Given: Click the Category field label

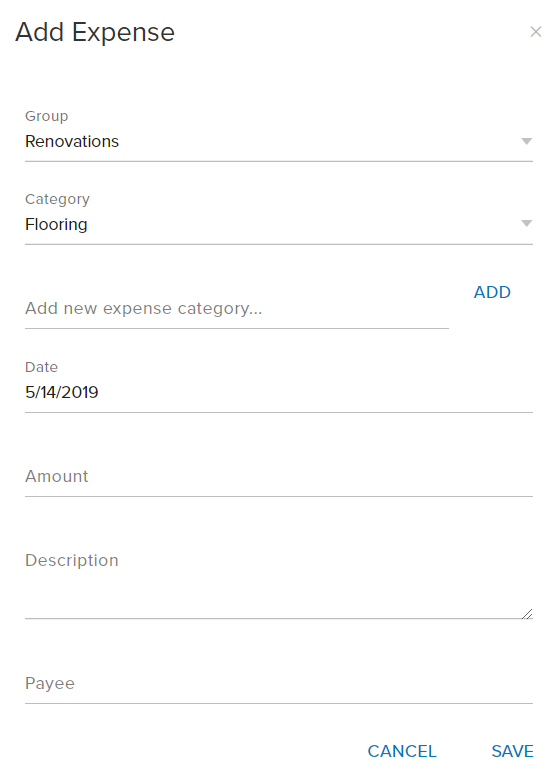Looking at the screenshot, I should pos(57,199).
